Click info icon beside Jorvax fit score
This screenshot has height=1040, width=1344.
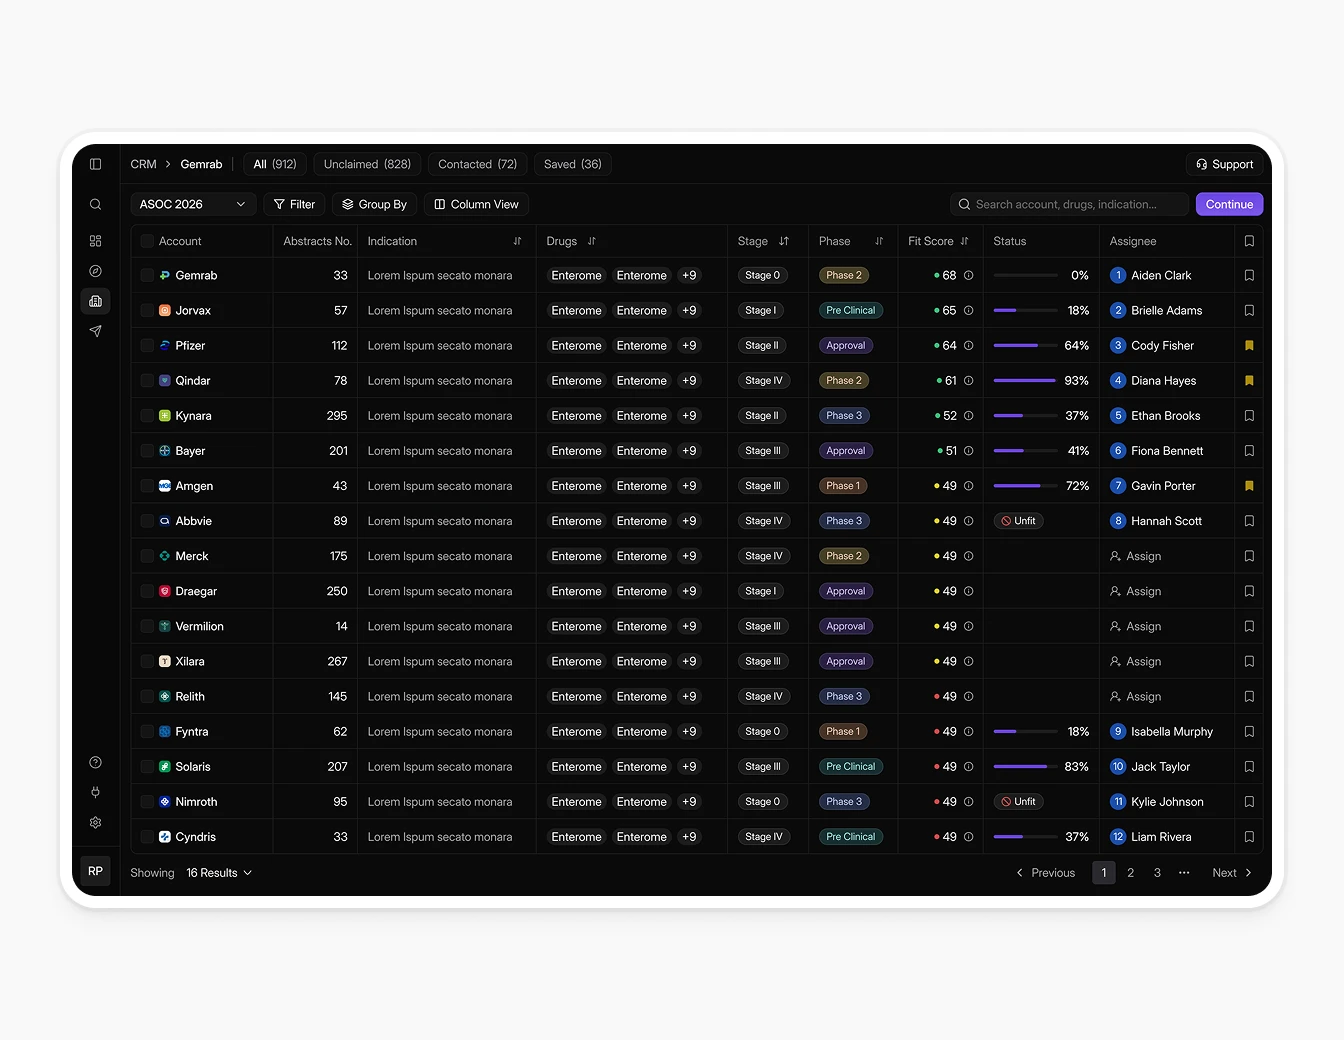968,311
